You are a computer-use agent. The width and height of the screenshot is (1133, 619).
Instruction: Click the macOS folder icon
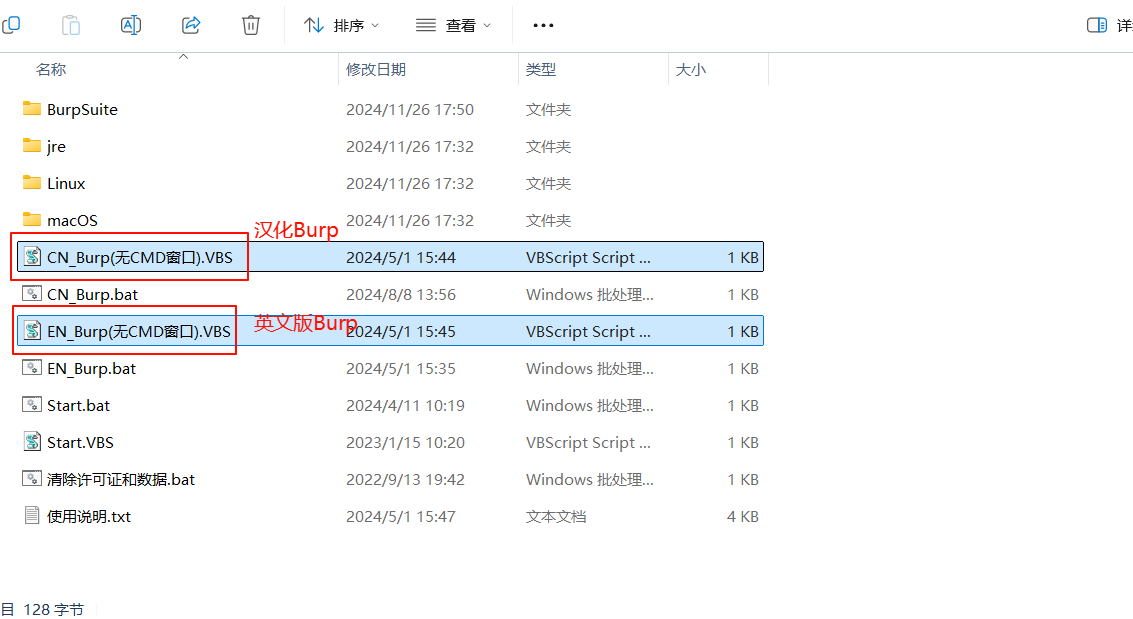pos(32,220)
